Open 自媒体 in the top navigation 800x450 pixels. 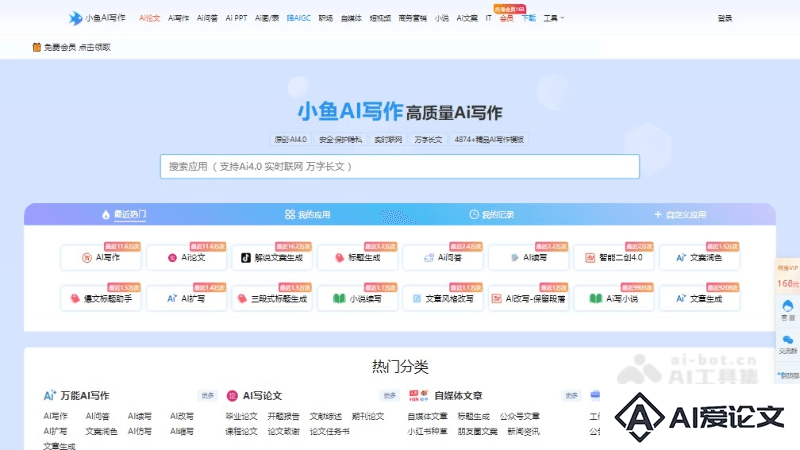351,18
